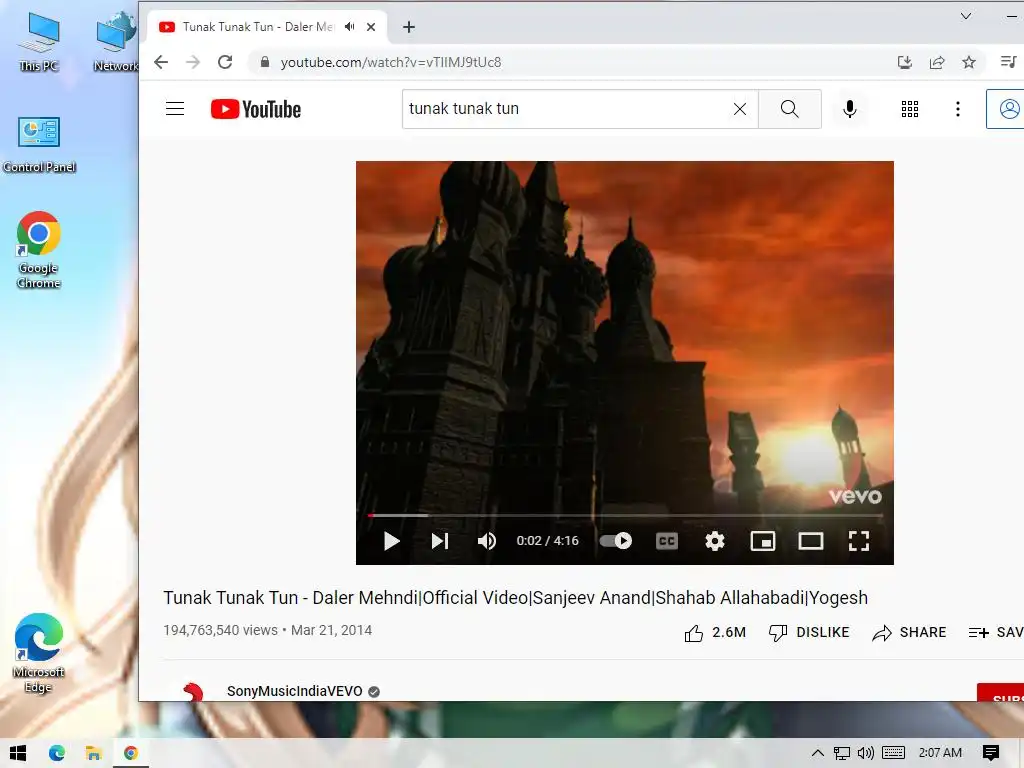
Task: View site info via lock icon
Action: tap(264, 62)
